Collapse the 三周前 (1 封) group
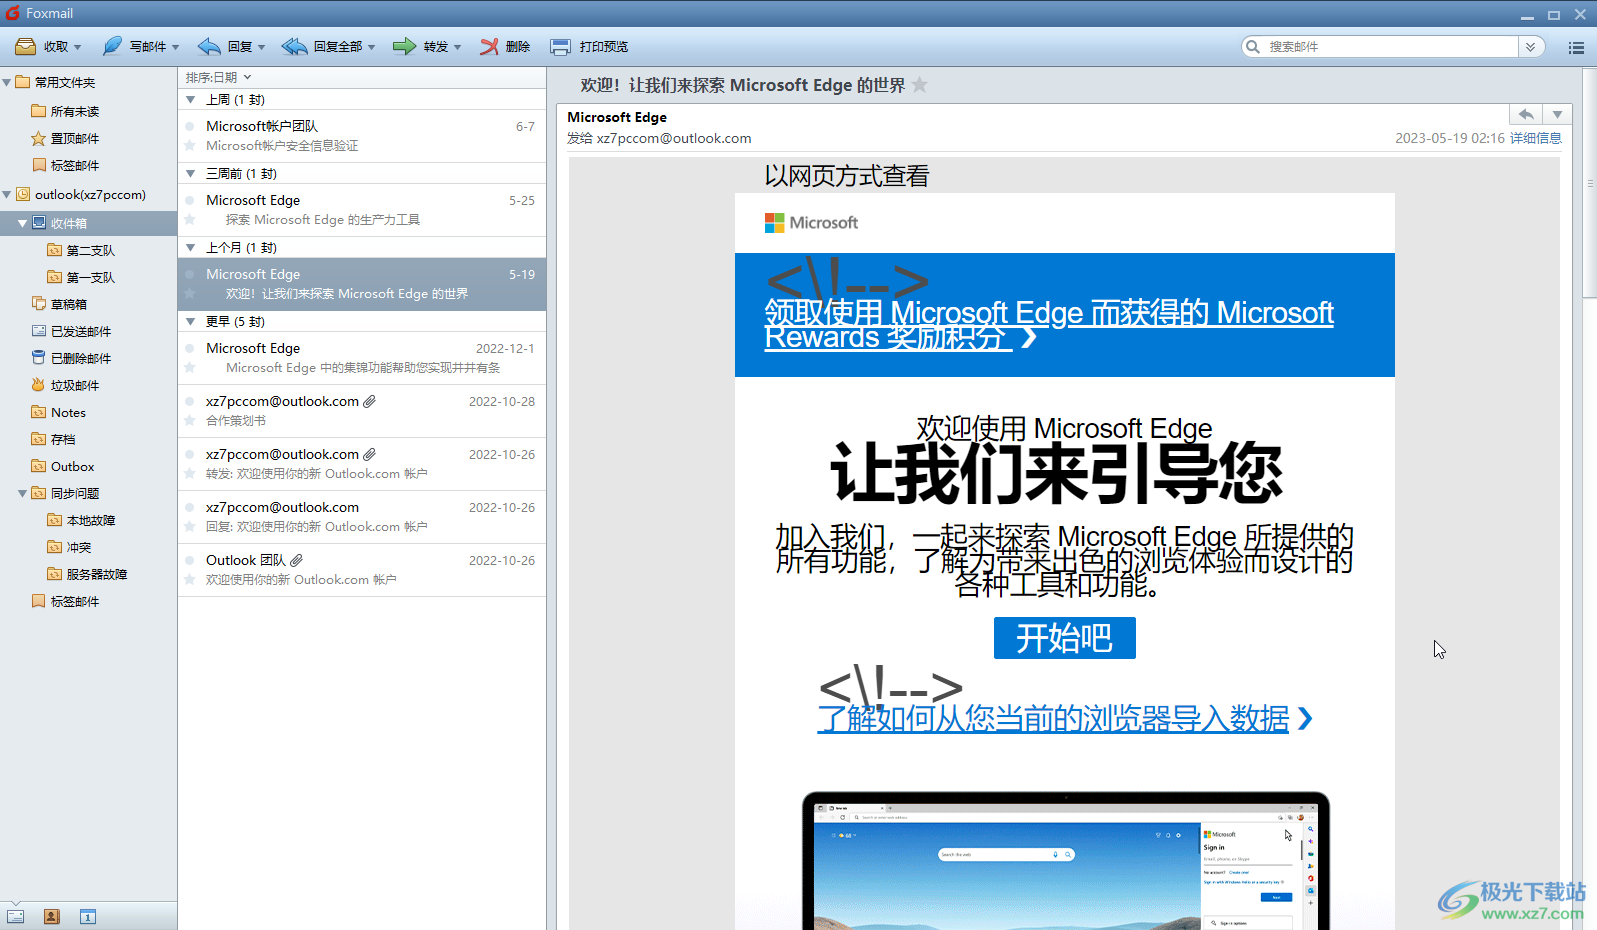The image size is (1597, 930). (190, 174)
